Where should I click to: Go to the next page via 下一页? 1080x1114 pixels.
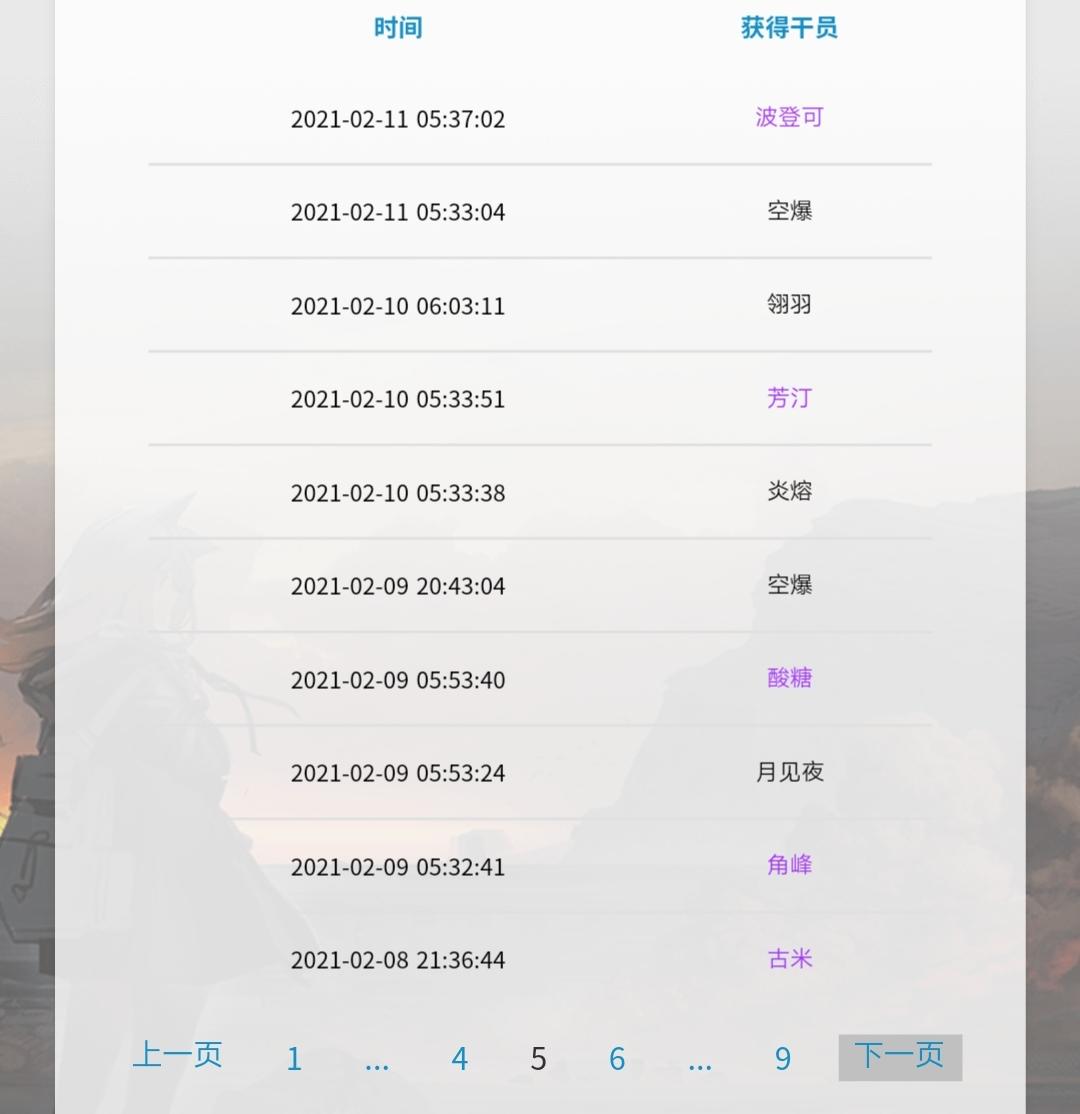coord(900,1056)
